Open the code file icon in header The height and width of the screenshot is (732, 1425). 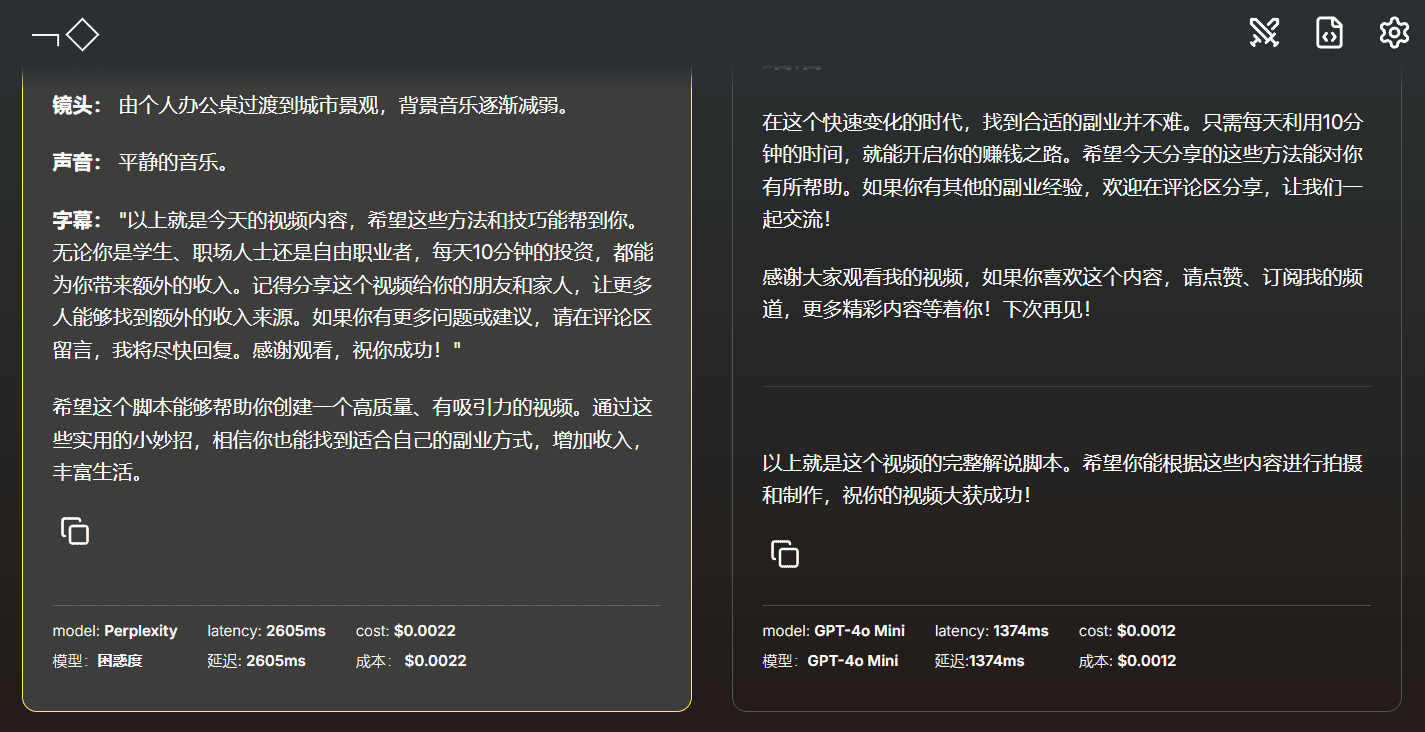coord(1328,33)
